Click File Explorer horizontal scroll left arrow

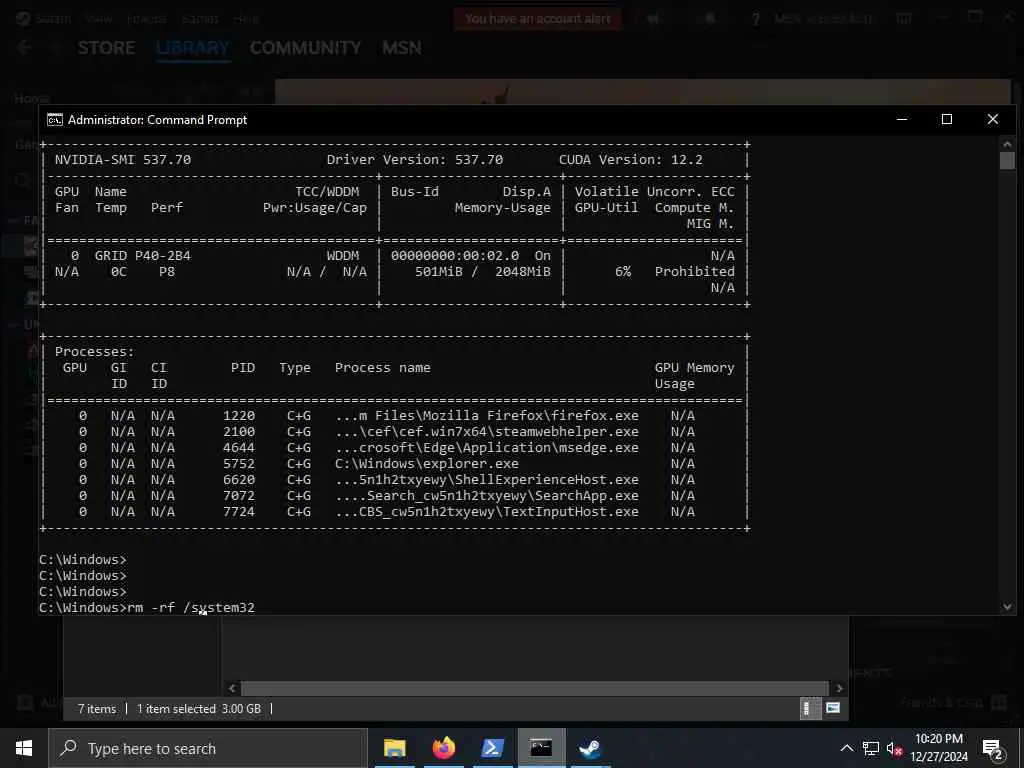(232, 688)
